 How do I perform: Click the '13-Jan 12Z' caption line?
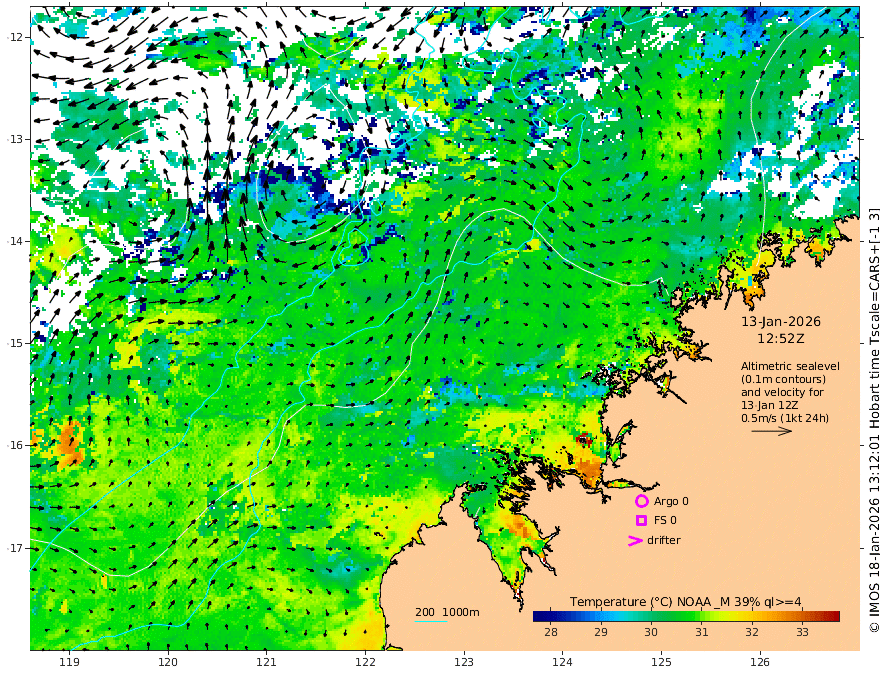(x=770, y=405)
